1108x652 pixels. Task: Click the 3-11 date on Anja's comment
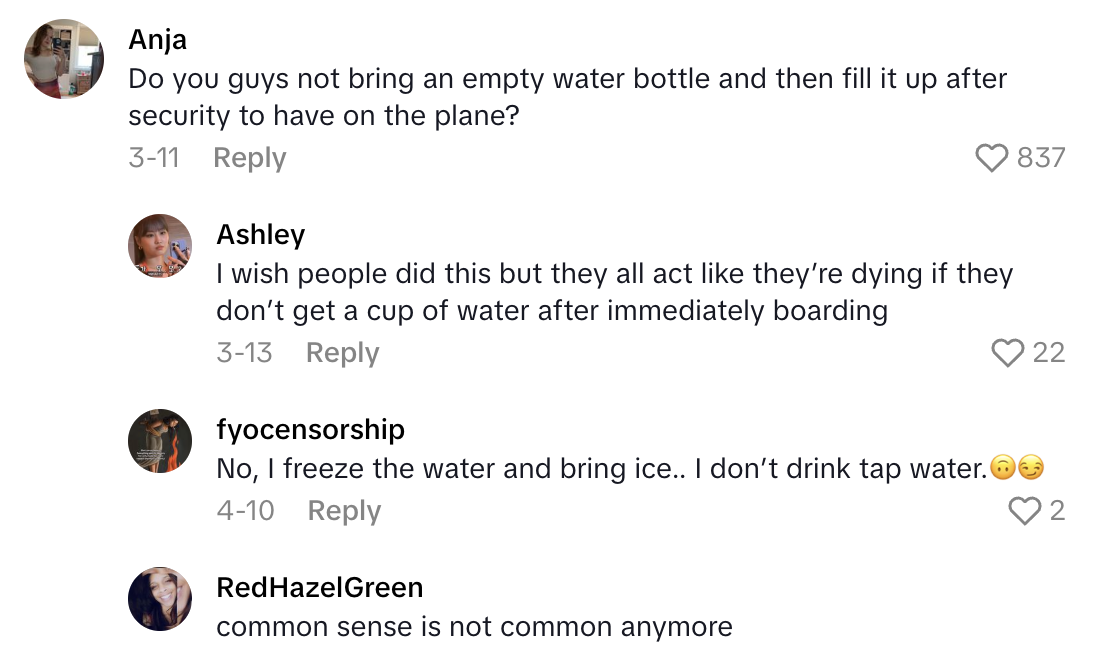tap(154, 158)
